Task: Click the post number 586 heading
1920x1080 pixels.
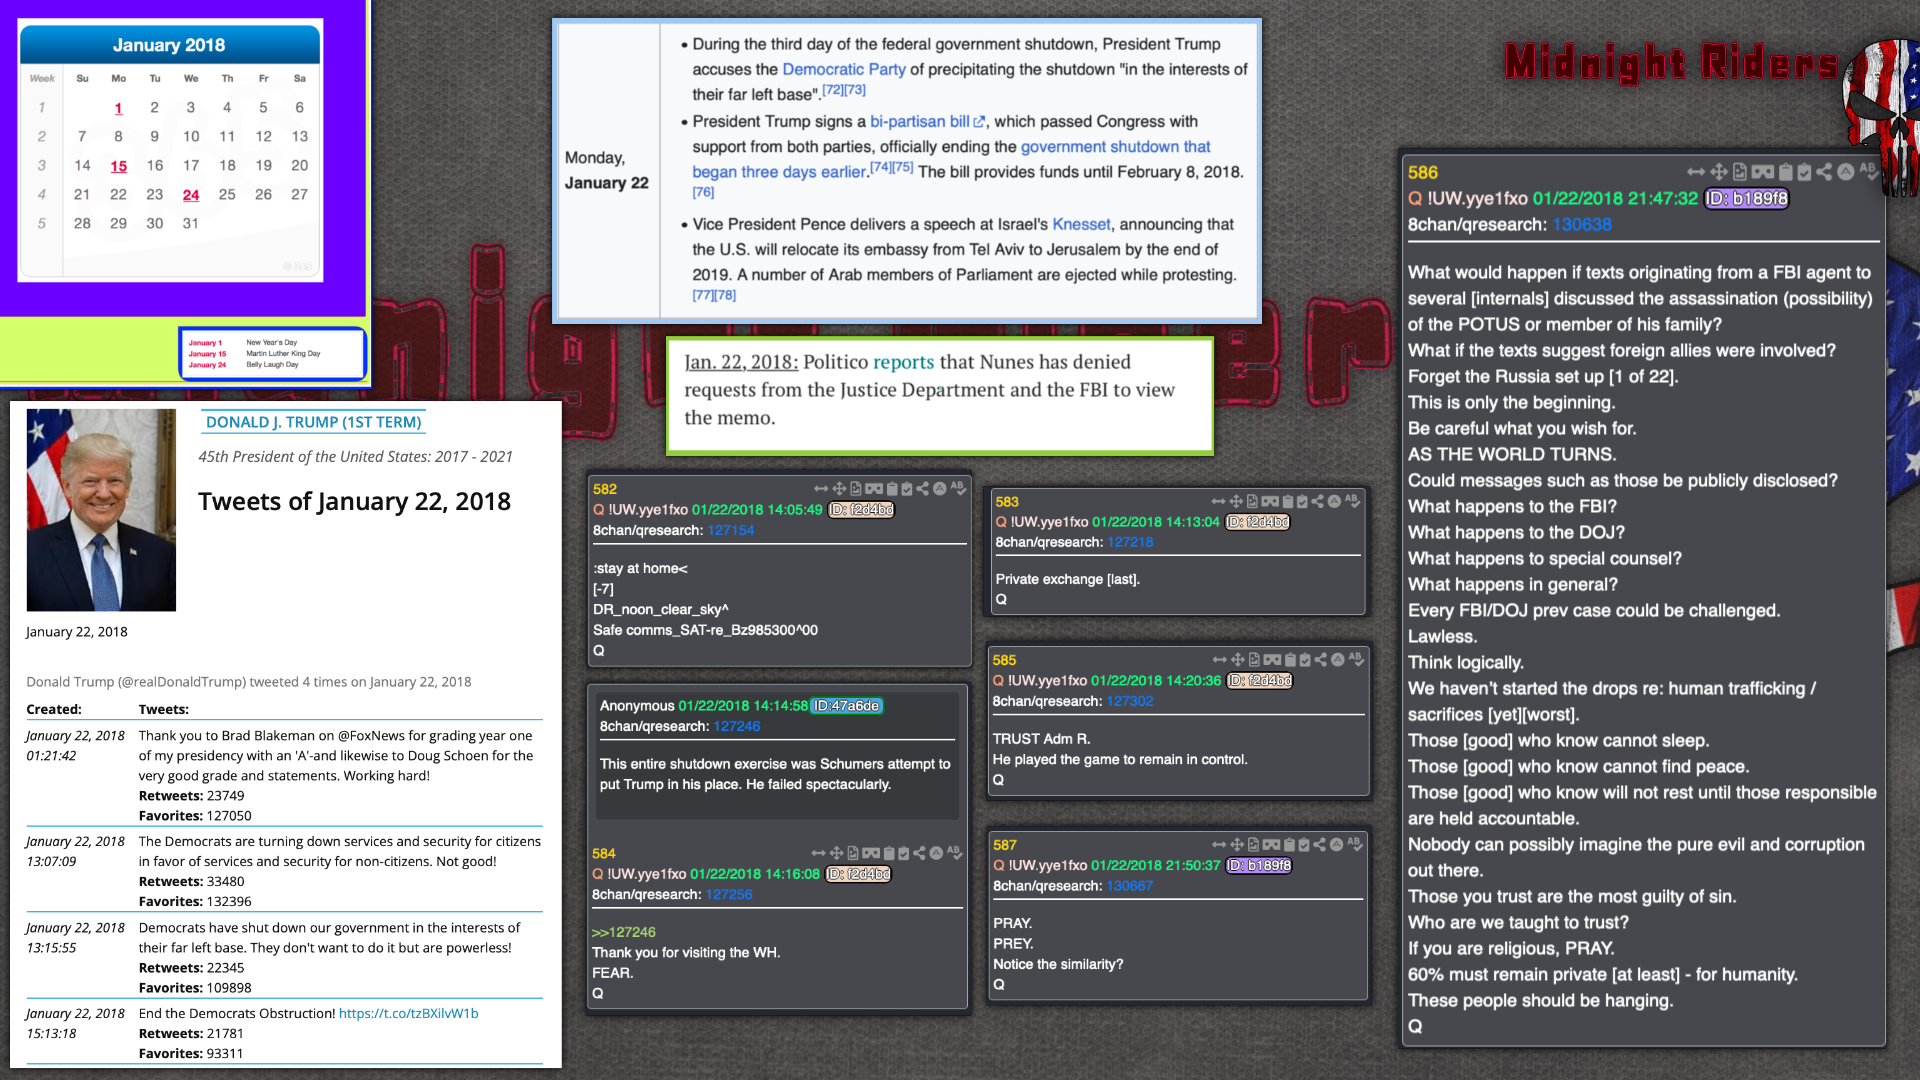Action: (1423, 172)
